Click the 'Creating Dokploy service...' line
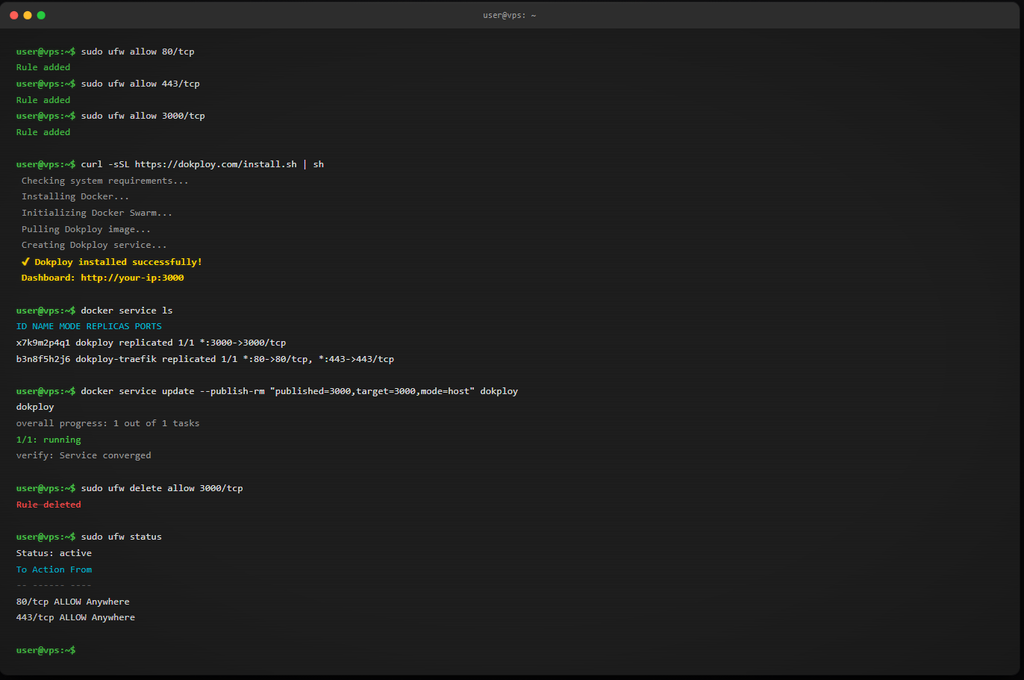 point(94,245)
